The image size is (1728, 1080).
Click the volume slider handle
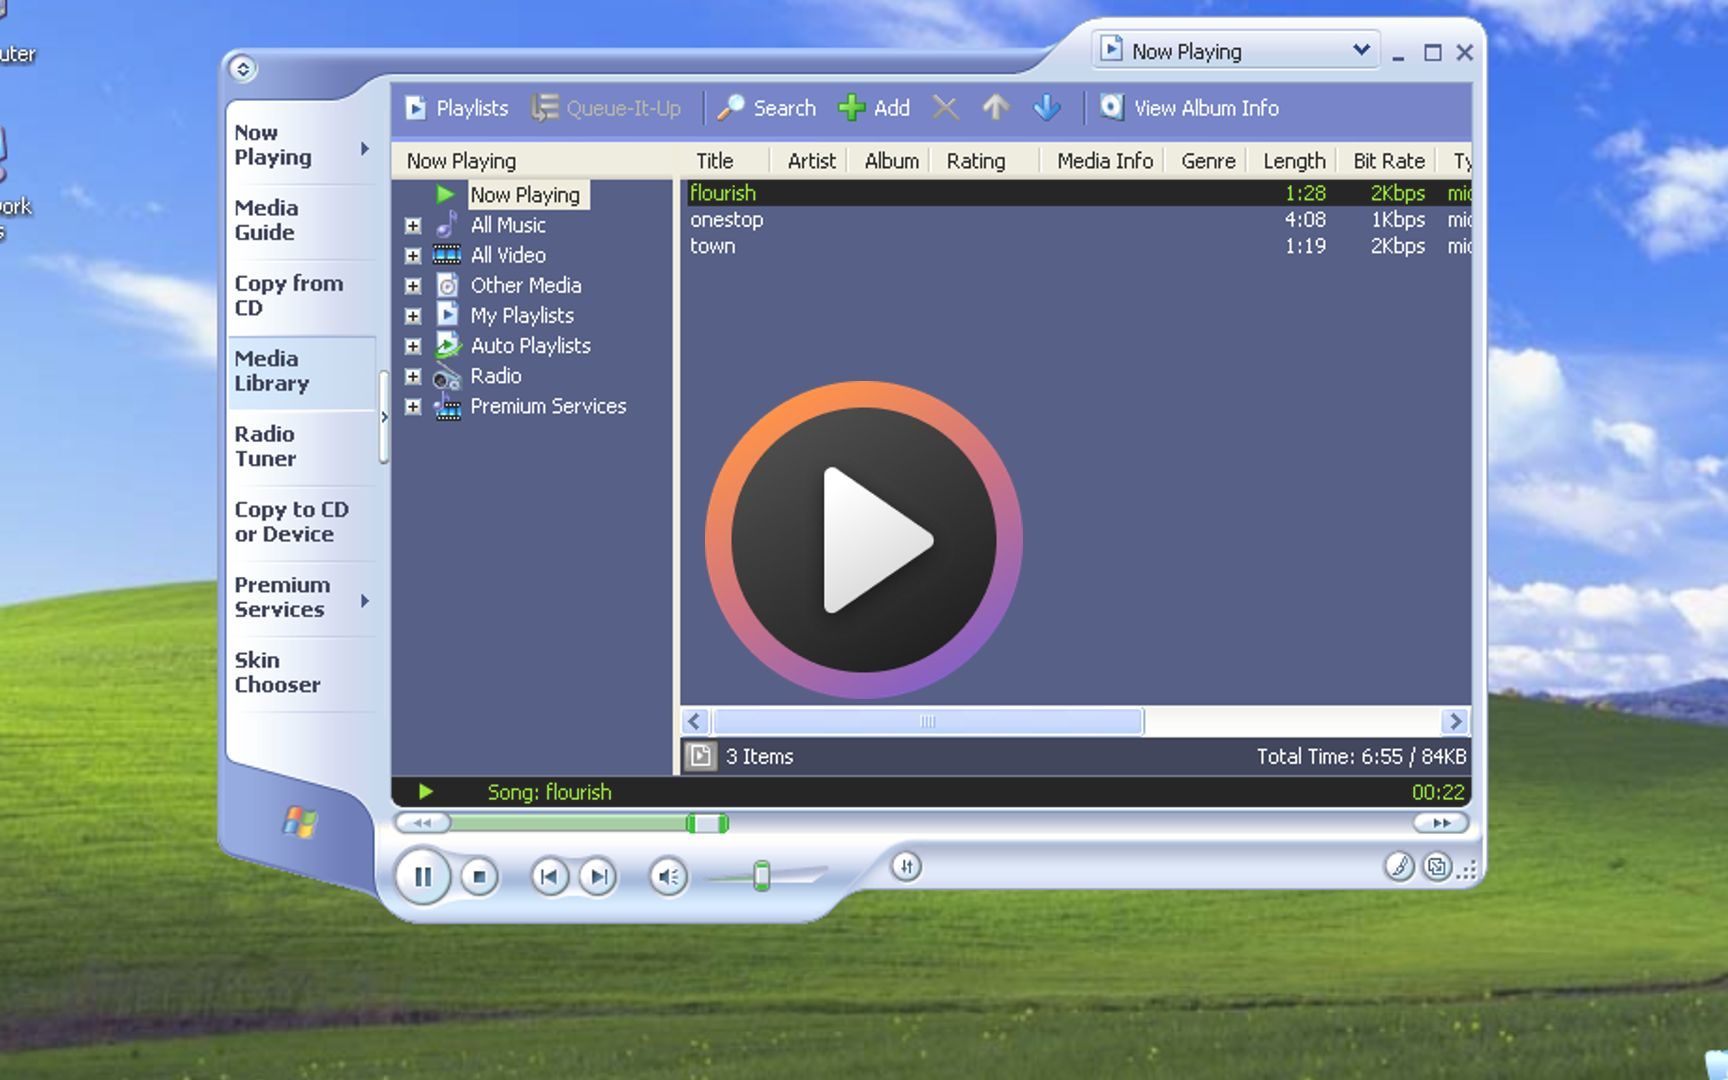coord(762,876)
